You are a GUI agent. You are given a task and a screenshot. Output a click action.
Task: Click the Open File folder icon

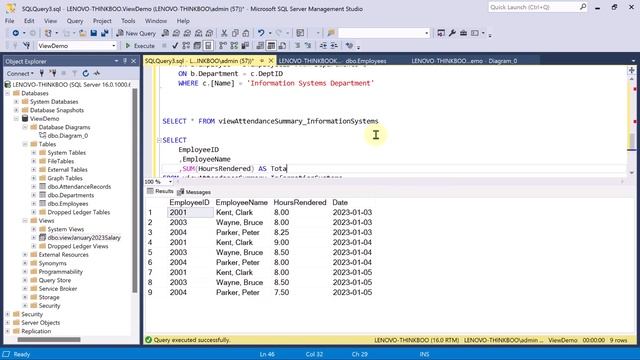83,33
